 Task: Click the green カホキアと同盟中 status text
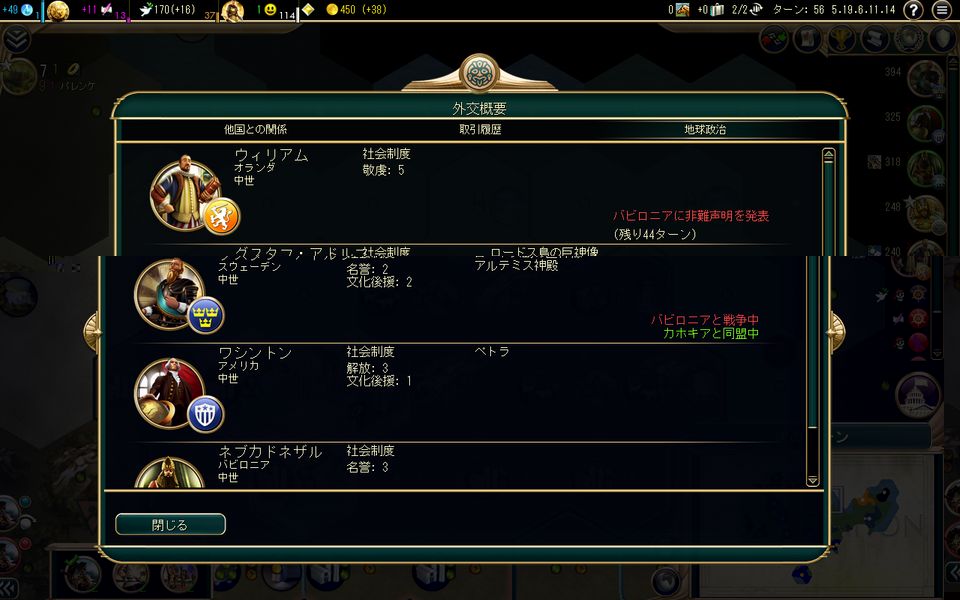(x=711, y=334)
